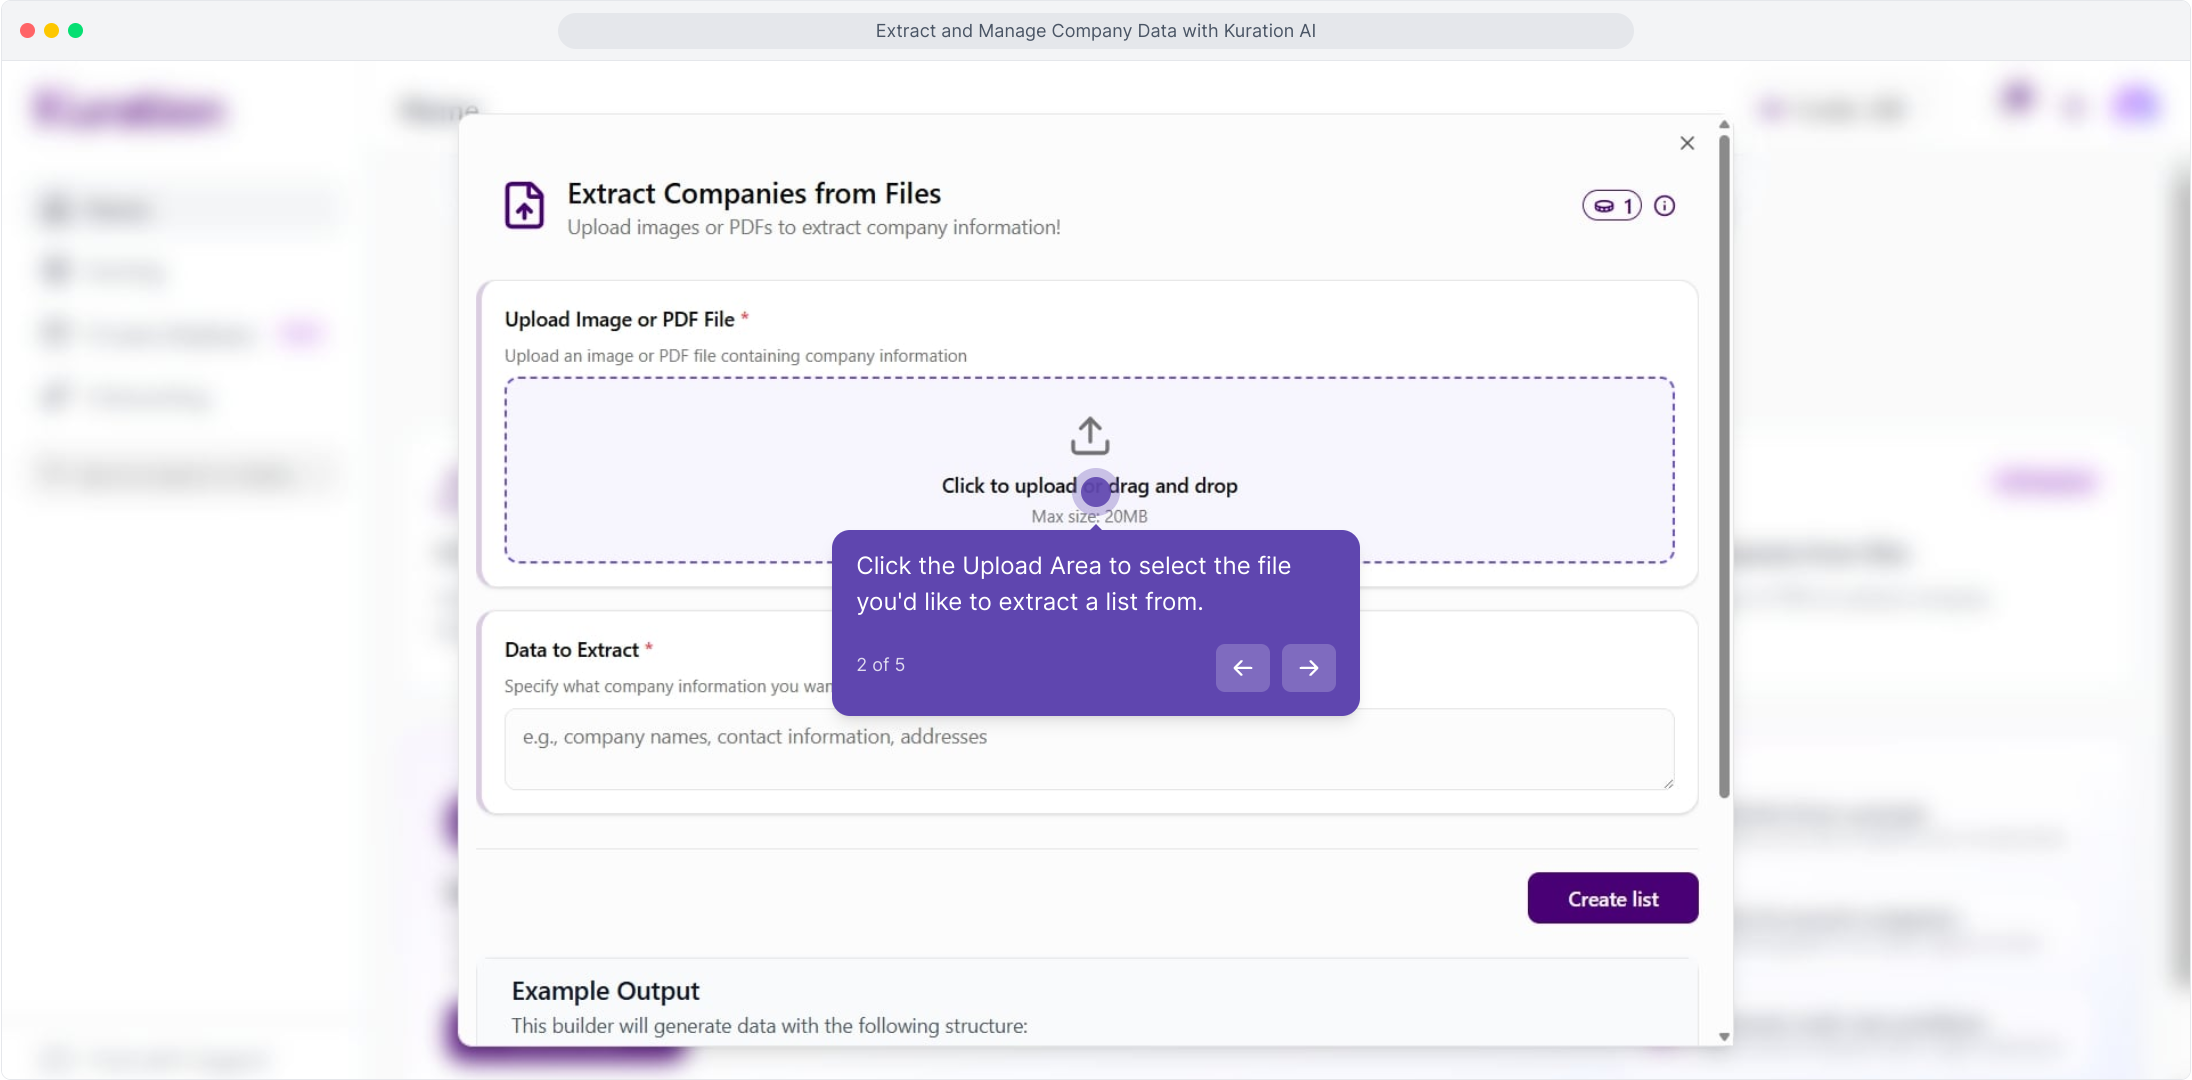Click the info icon in dialog header
This screenshot has height=1080, width=2192.
click(1664, 206)
